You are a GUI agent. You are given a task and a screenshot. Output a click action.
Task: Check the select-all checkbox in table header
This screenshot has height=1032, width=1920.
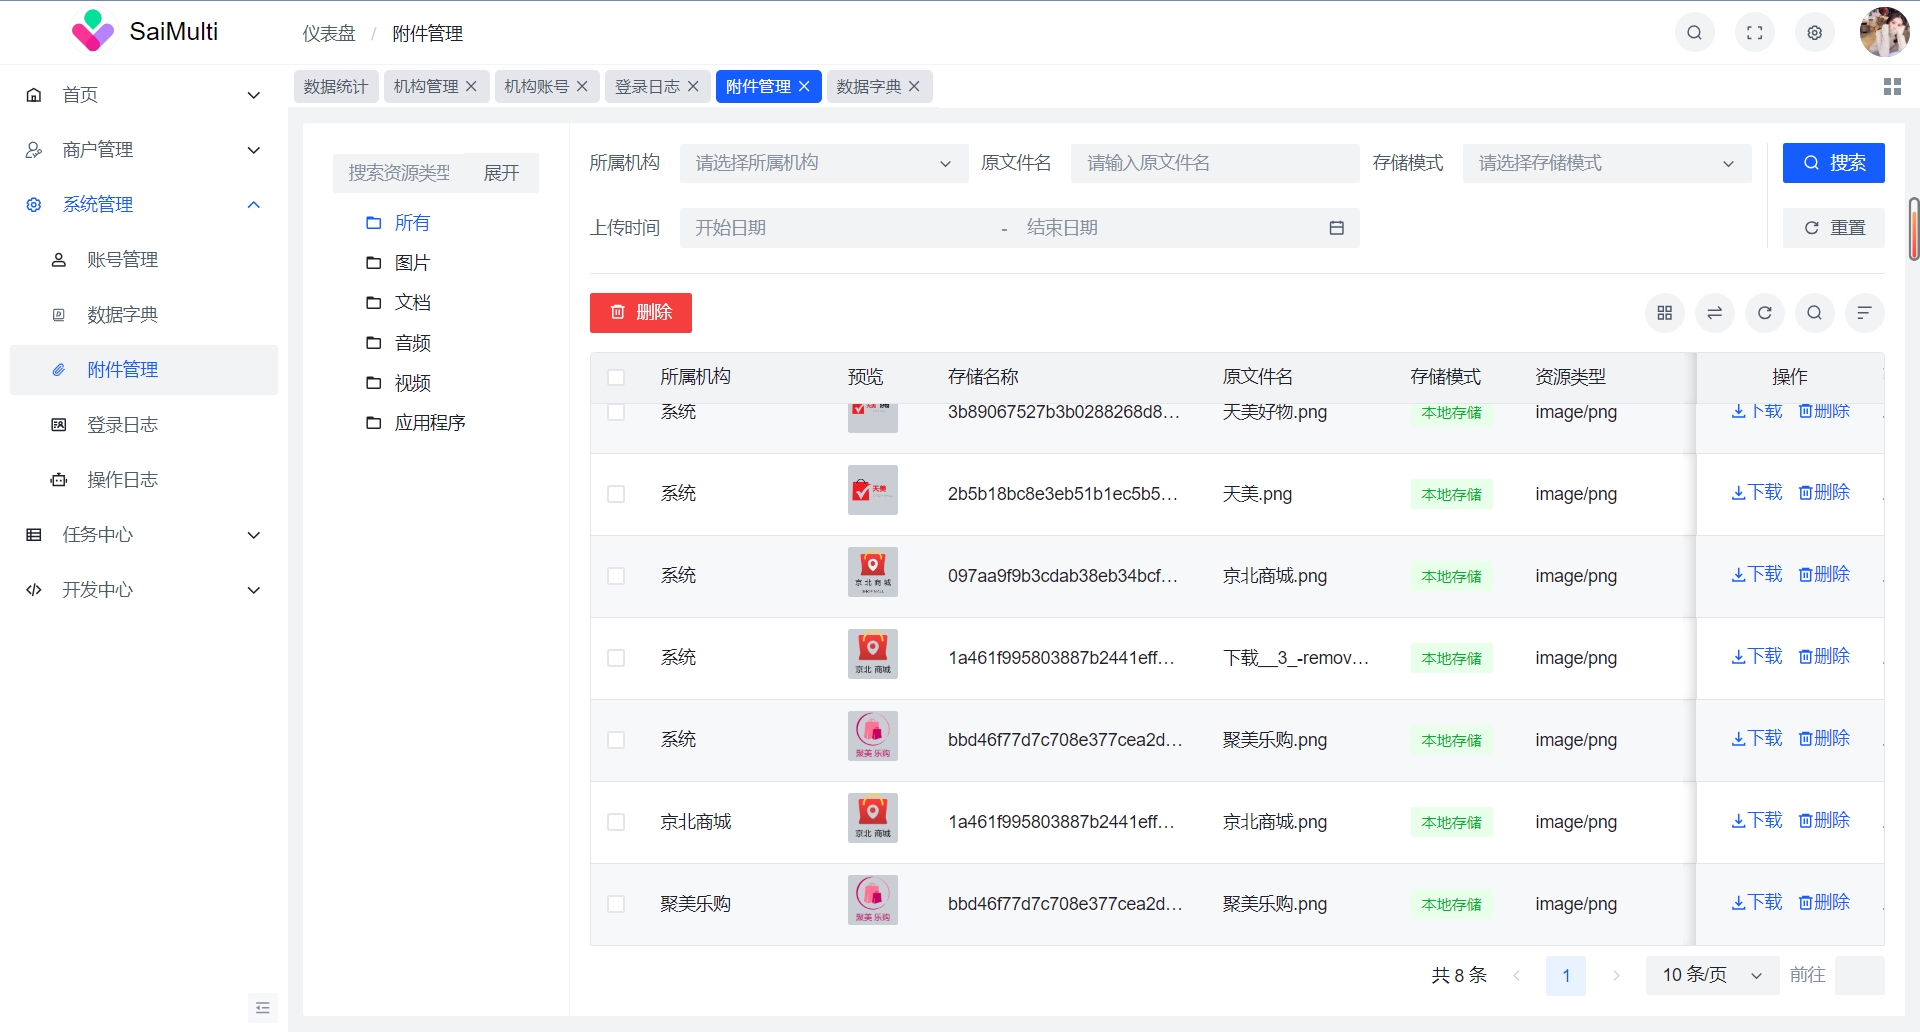[x=616, y=377]
